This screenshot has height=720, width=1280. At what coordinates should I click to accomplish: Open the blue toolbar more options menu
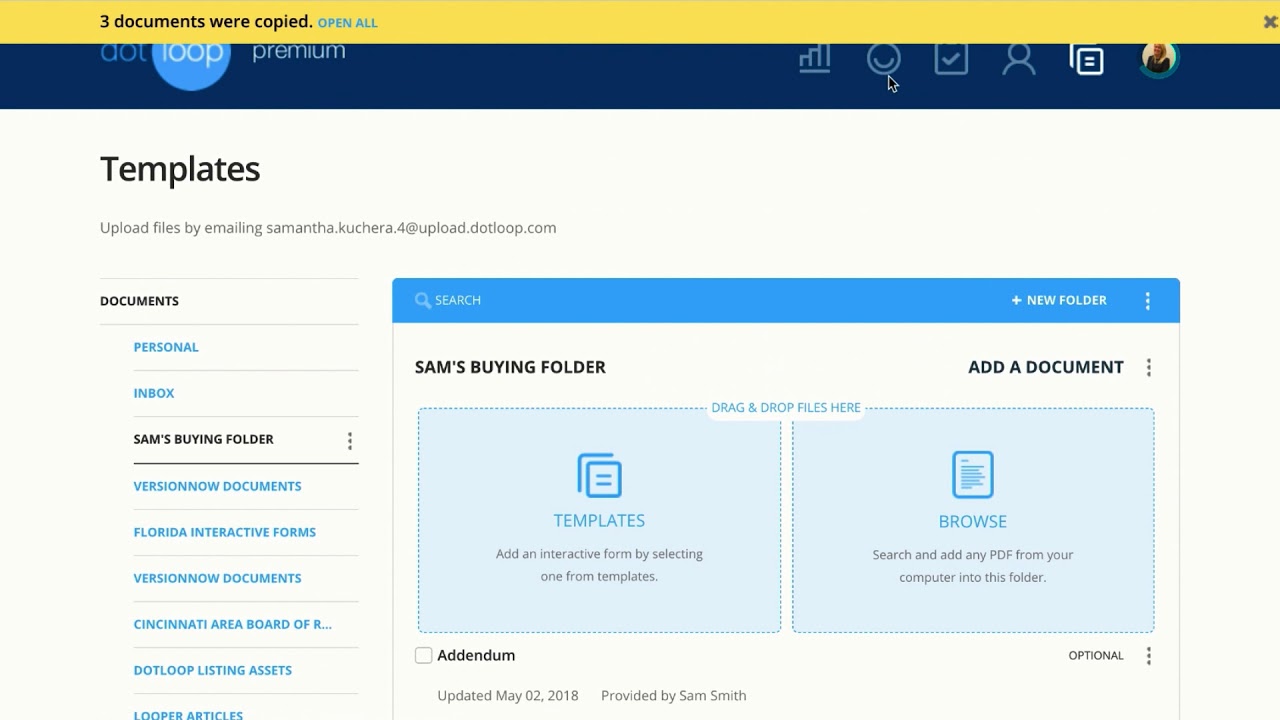[x=1148, y=301]
